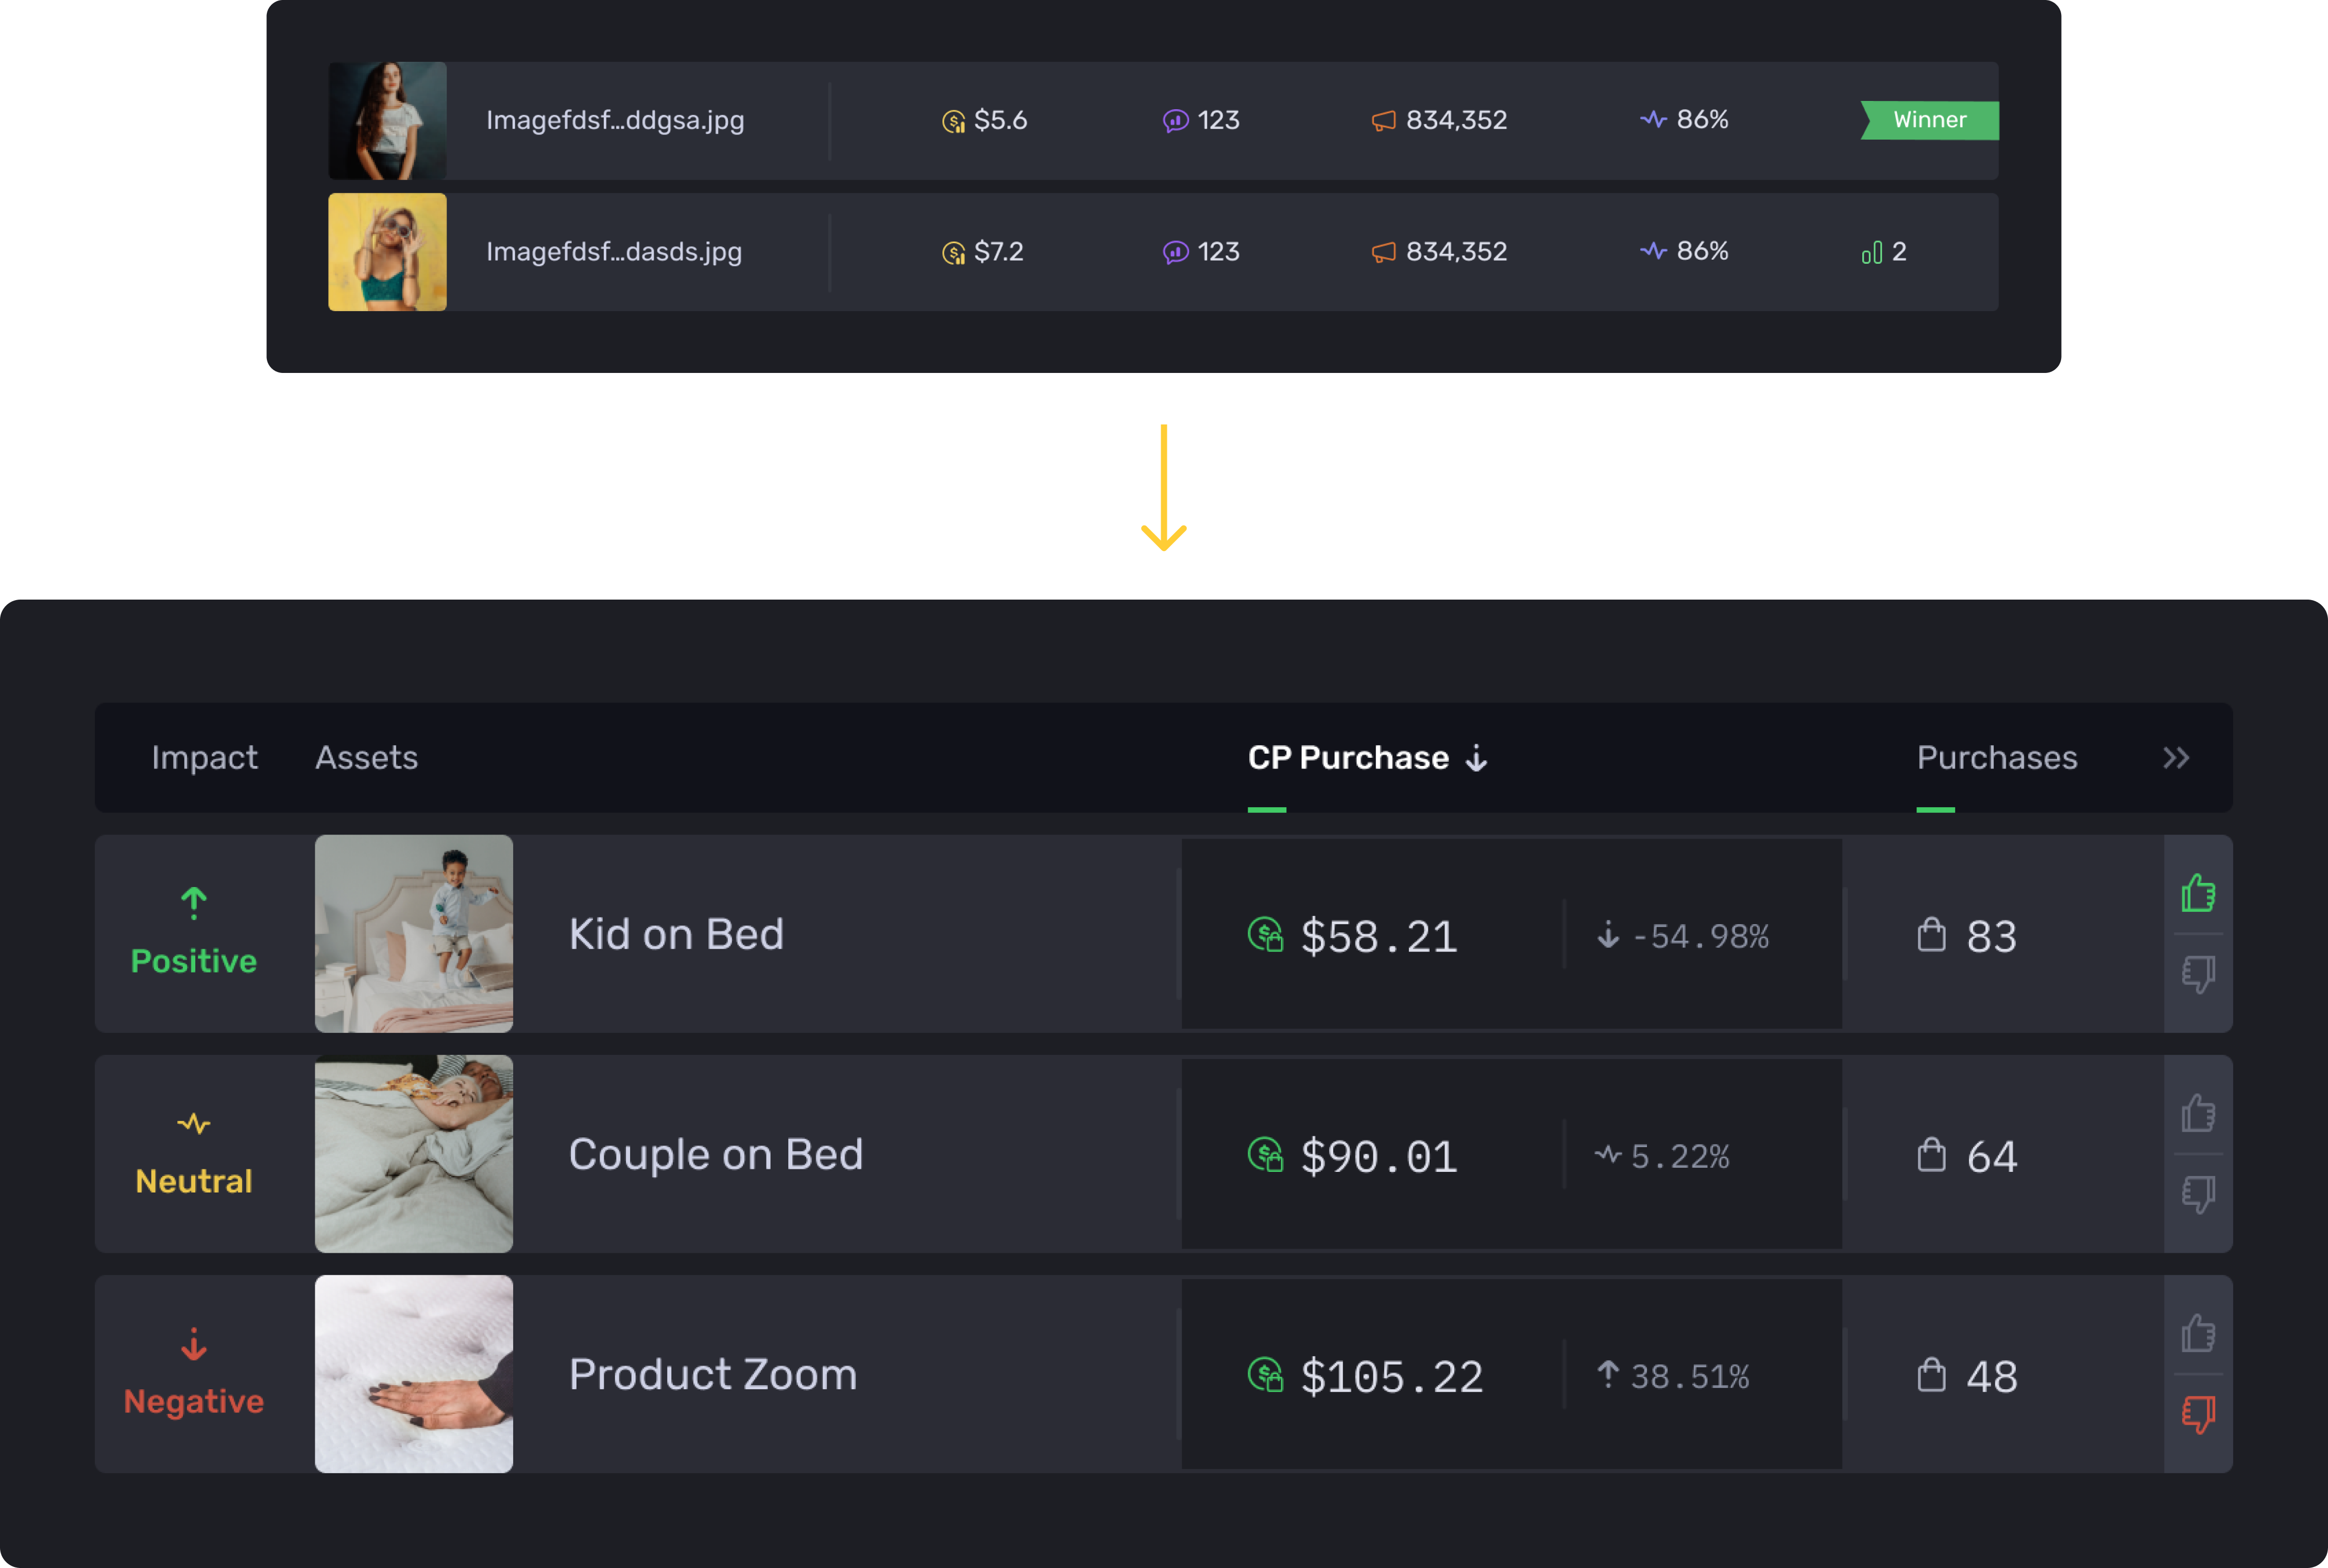Click the green Positive impact arrow icon
The width and height of the screenshot is (2328, 1568).
click(194, 902)
